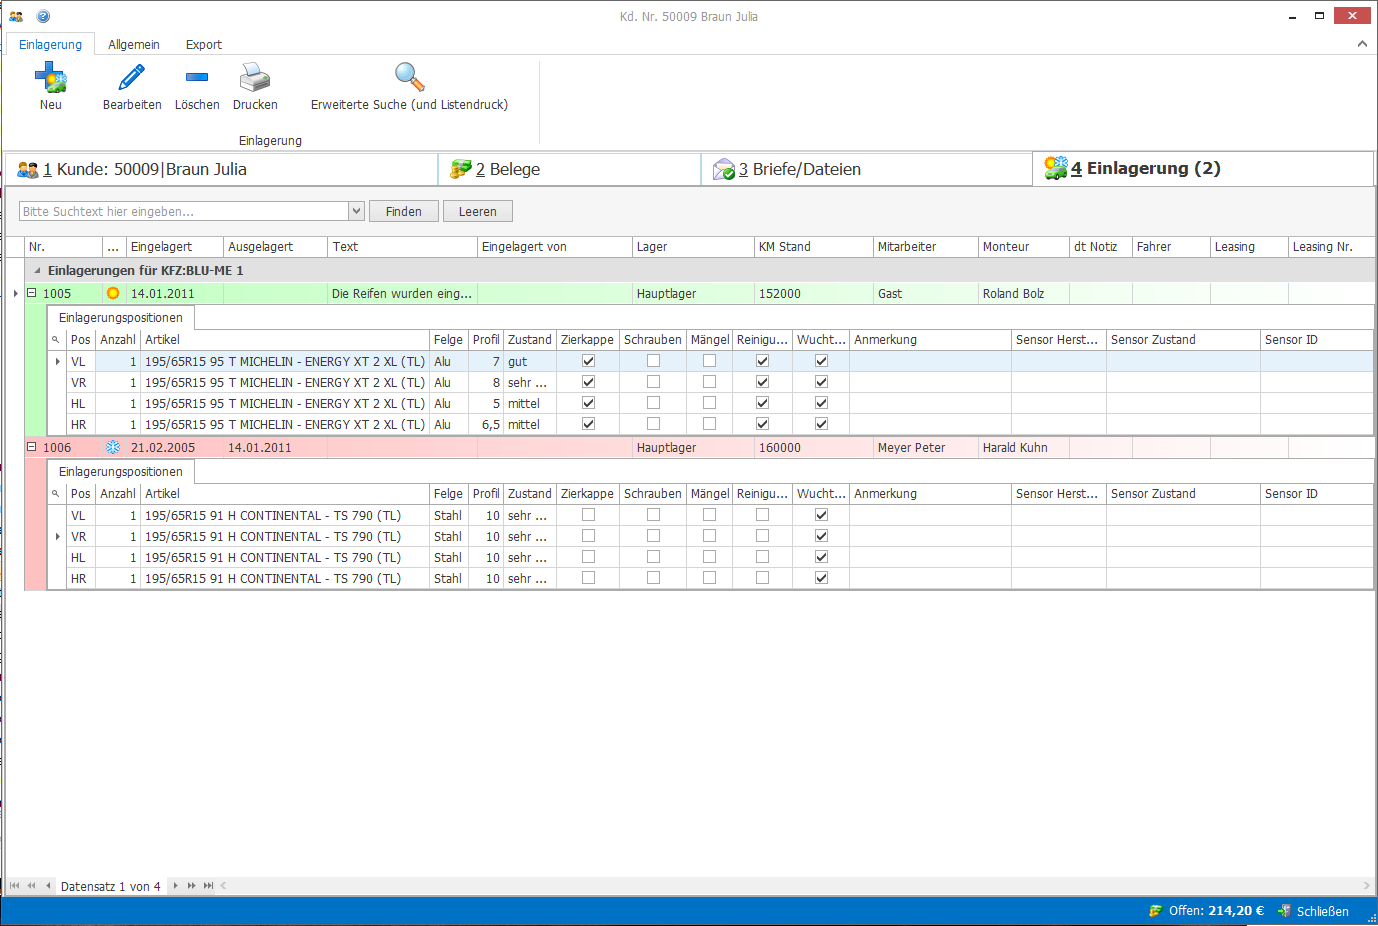
Task: Go to previous record navigator arrow
Action: tap(48, 886)
